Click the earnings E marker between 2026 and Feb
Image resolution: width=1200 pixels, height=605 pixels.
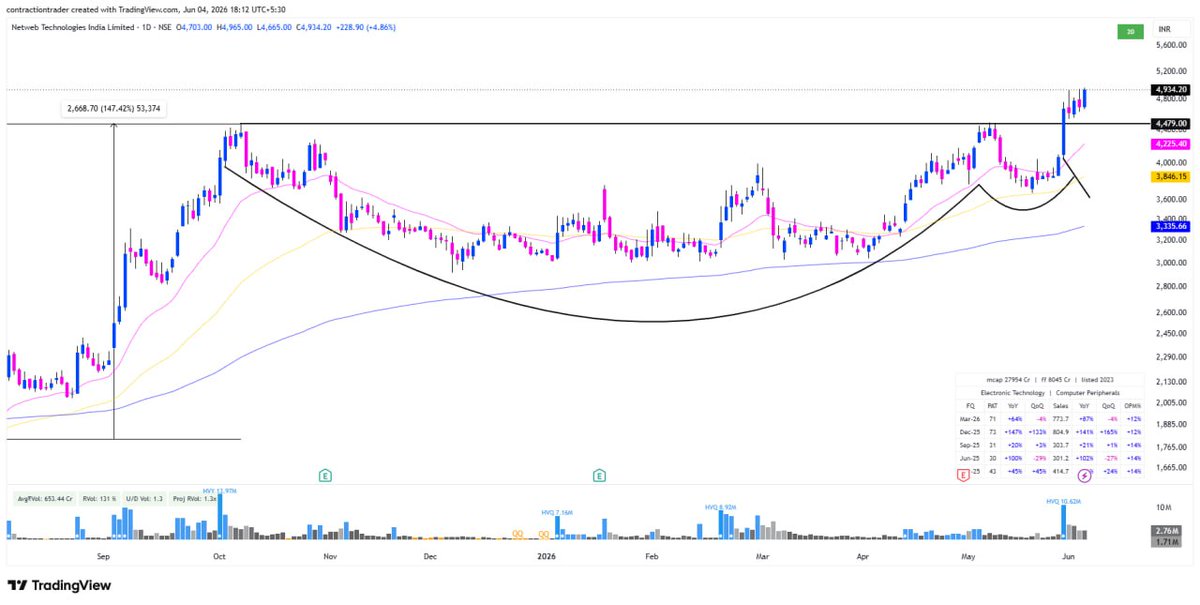[x=600, y=476]
